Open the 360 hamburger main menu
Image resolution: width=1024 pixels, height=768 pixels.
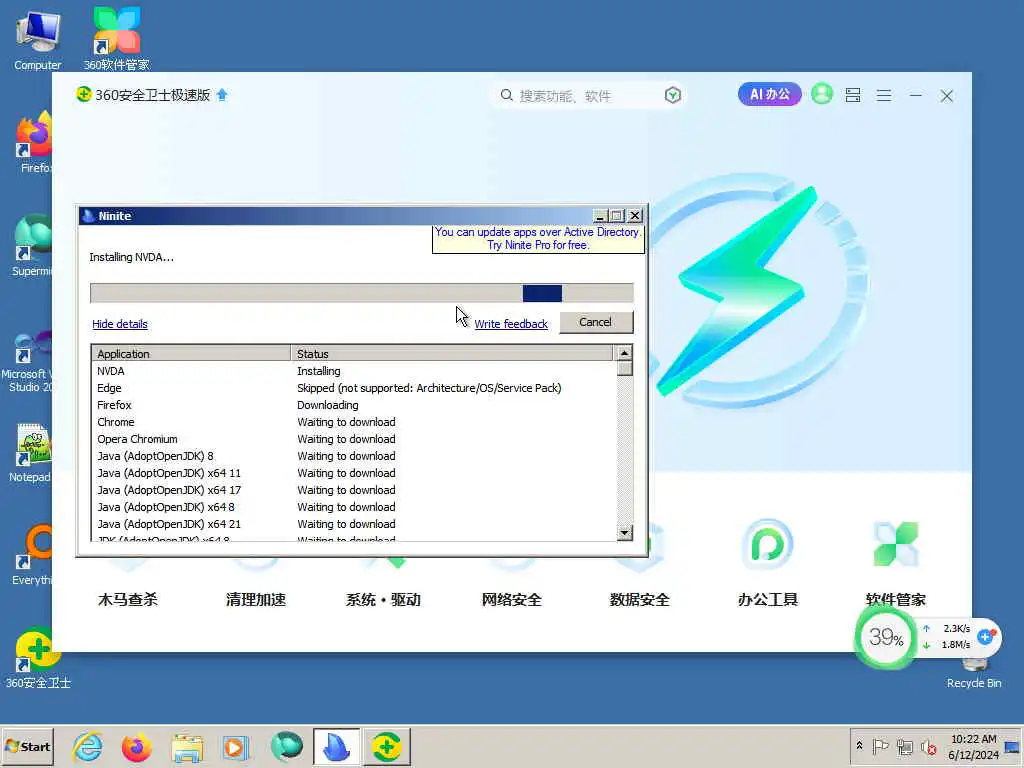(884, 96)
